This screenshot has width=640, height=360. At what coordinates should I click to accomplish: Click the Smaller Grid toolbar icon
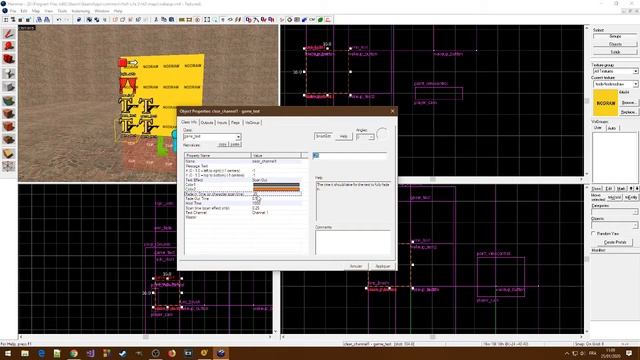(20, 20)
